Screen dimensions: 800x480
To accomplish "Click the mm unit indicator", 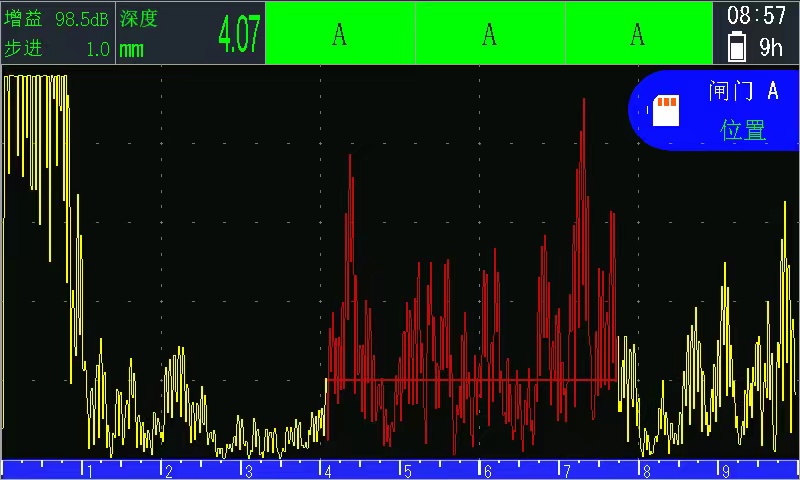I will pyautogui.click(x=131, y=48).
